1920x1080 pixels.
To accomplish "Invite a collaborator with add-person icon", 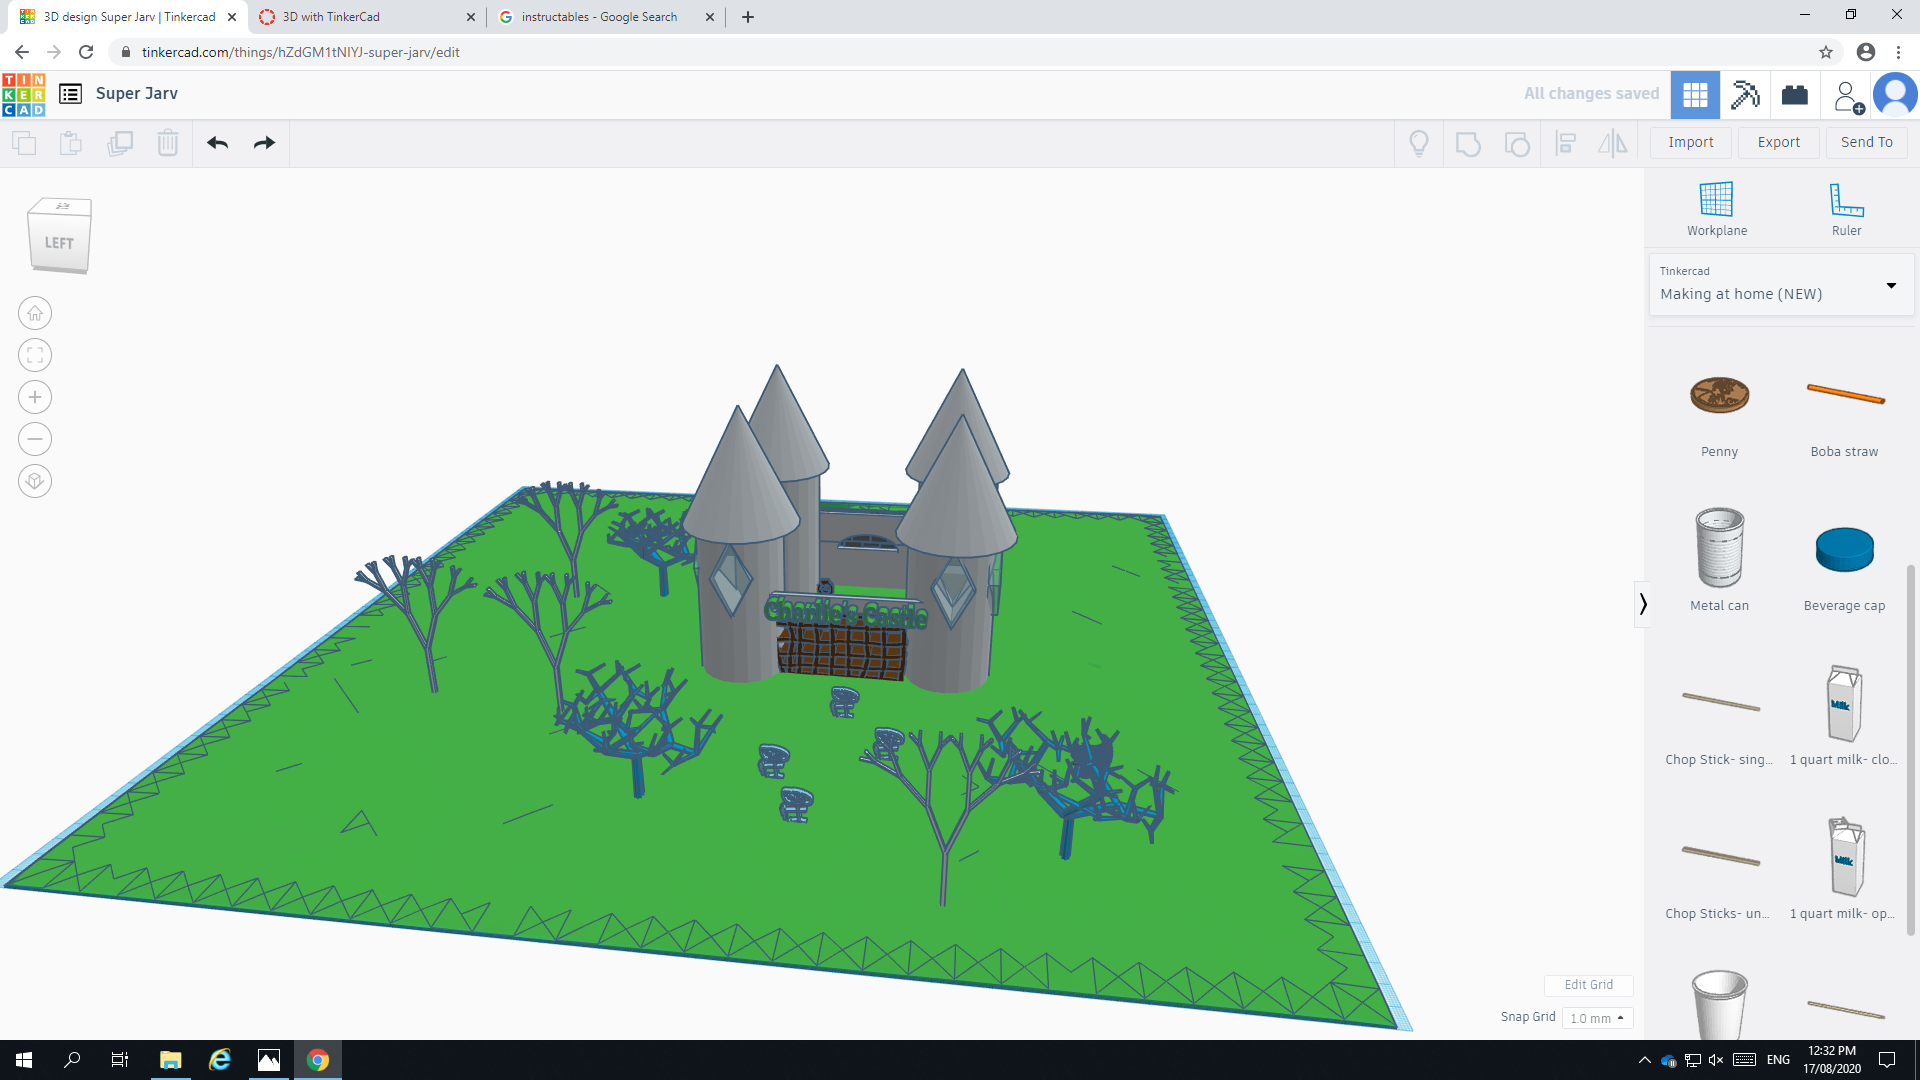I will [x=1847, y=96].
